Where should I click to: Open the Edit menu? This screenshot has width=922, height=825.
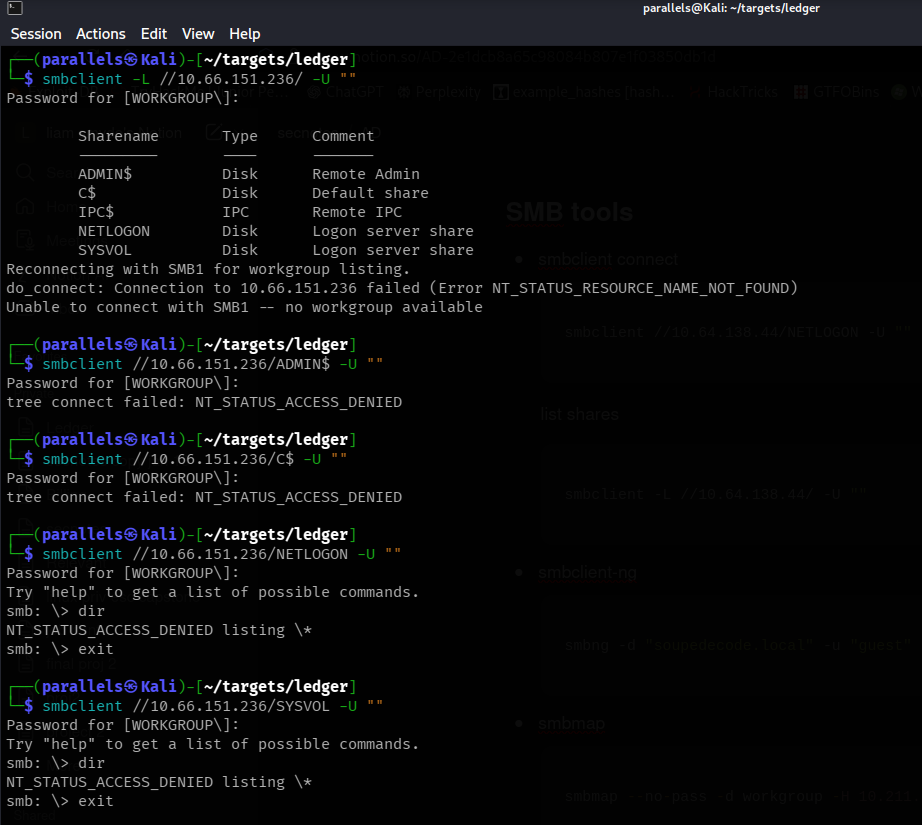(154, 34)
